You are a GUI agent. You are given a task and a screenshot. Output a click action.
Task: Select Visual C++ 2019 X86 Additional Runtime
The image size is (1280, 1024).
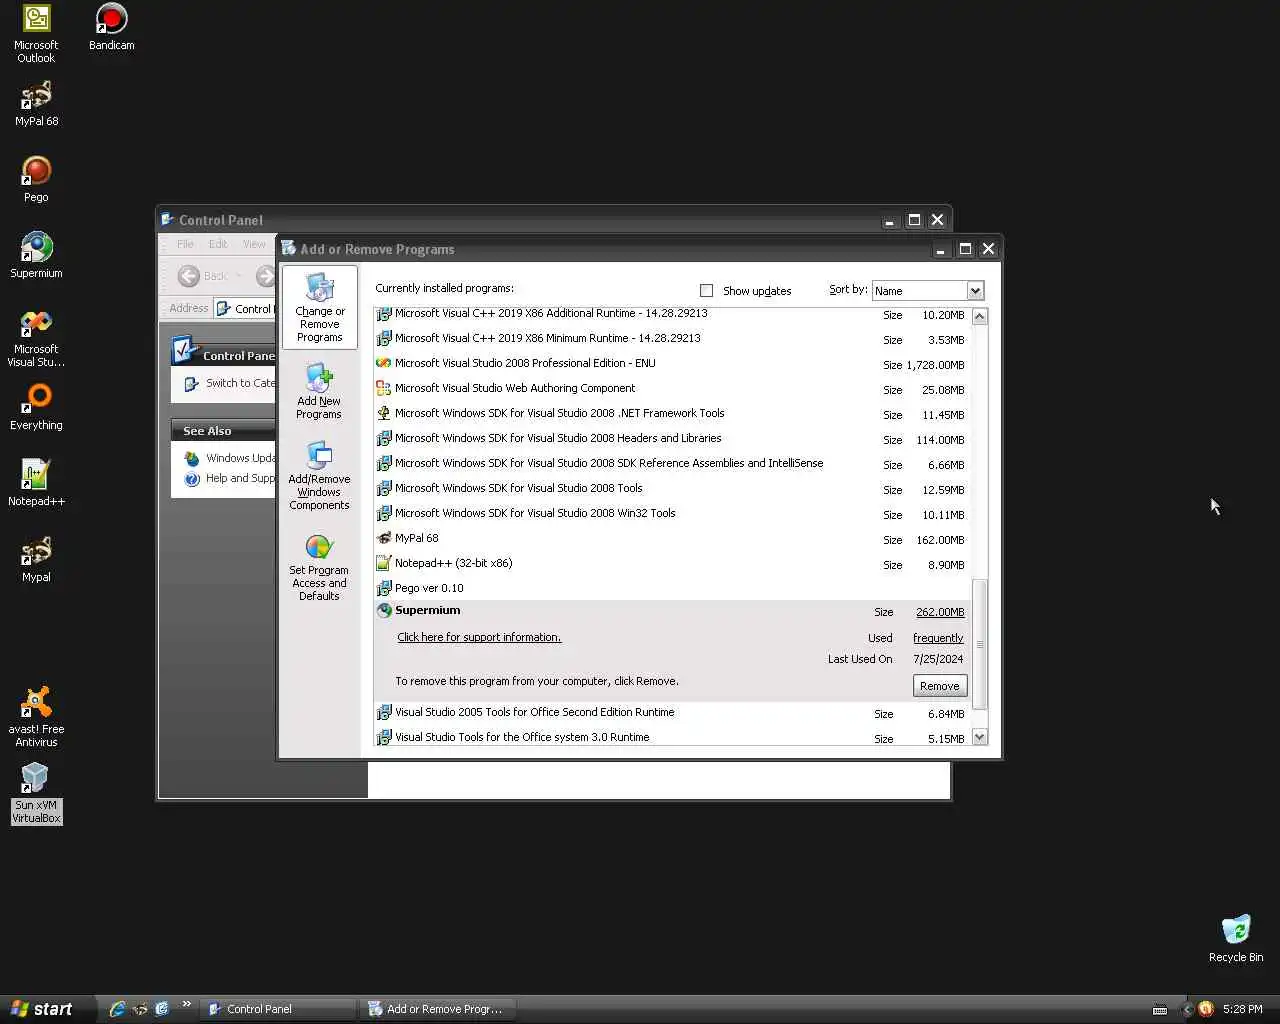tap(670, 314)
